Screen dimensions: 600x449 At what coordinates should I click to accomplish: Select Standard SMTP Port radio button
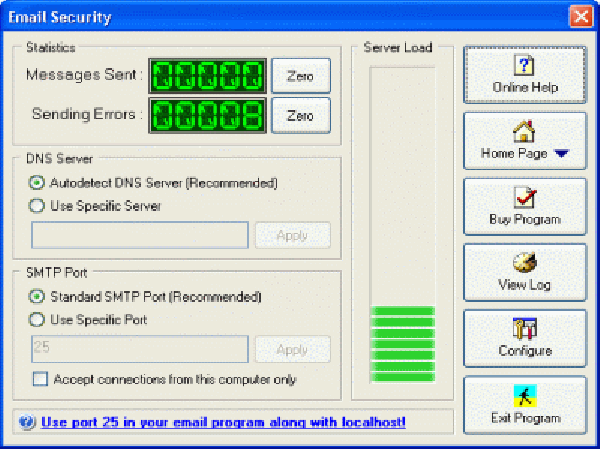[x=36, y=297]
